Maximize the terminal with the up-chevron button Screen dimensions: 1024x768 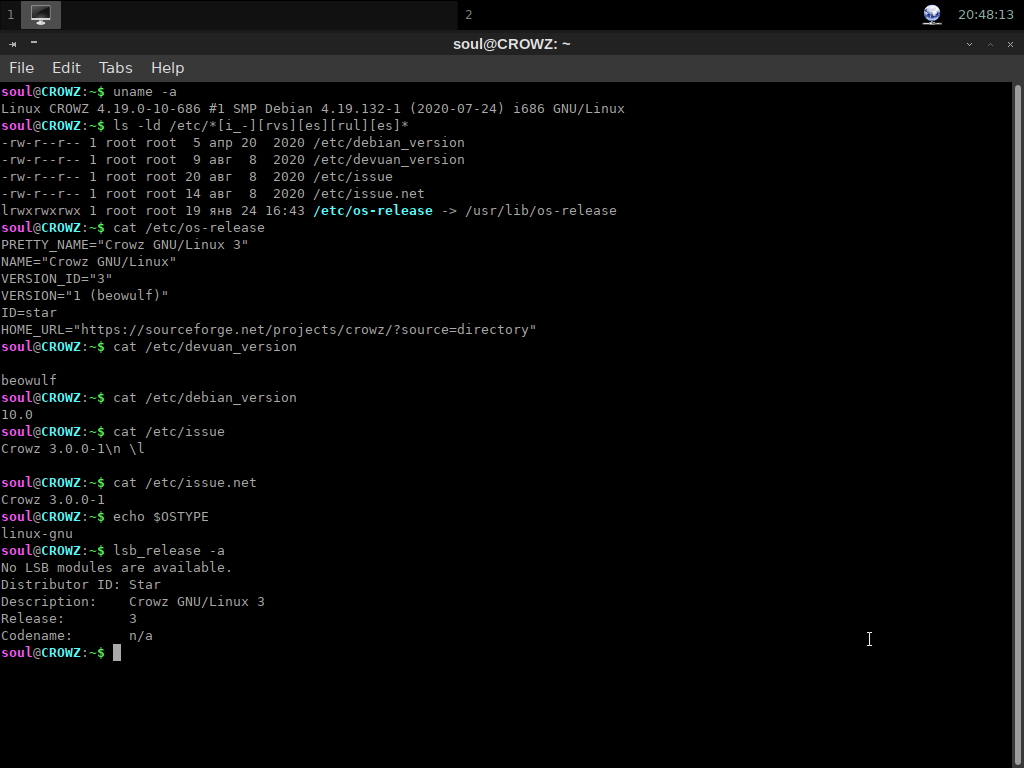point(990,44)
